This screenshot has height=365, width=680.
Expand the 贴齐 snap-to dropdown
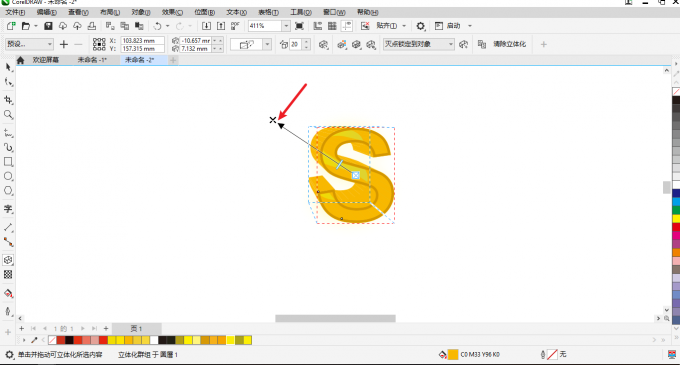coord(404,26)
